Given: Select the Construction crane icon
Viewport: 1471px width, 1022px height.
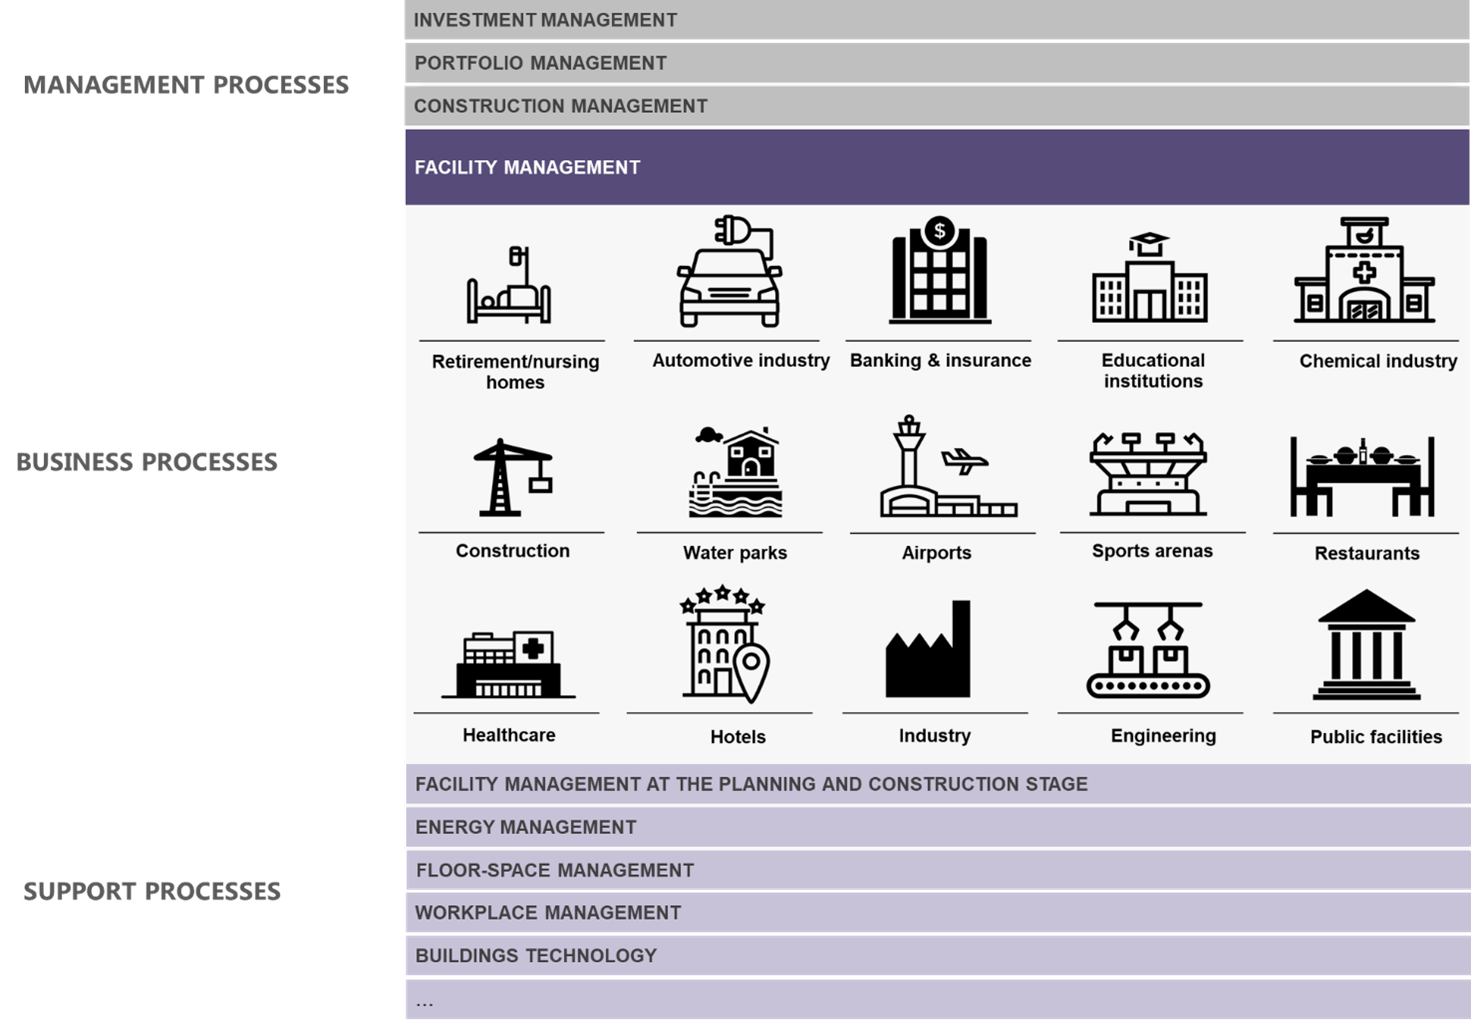Looking at the screenshot, I should 512,477.
